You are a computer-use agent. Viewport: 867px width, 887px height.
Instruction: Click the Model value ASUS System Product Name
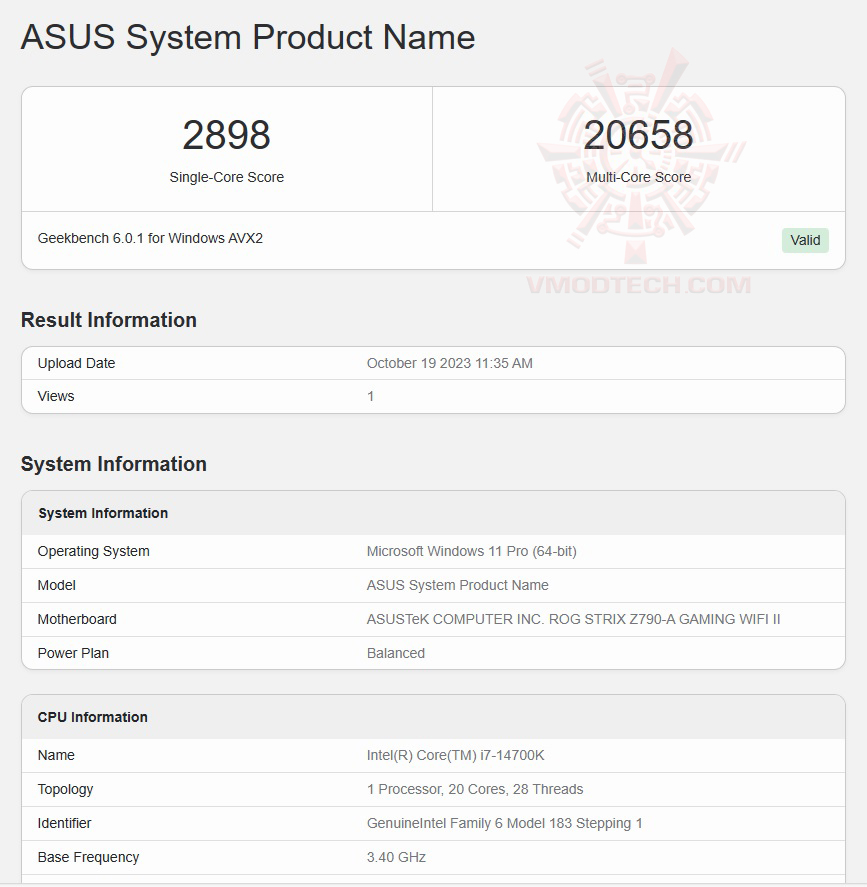click(457, 585)
